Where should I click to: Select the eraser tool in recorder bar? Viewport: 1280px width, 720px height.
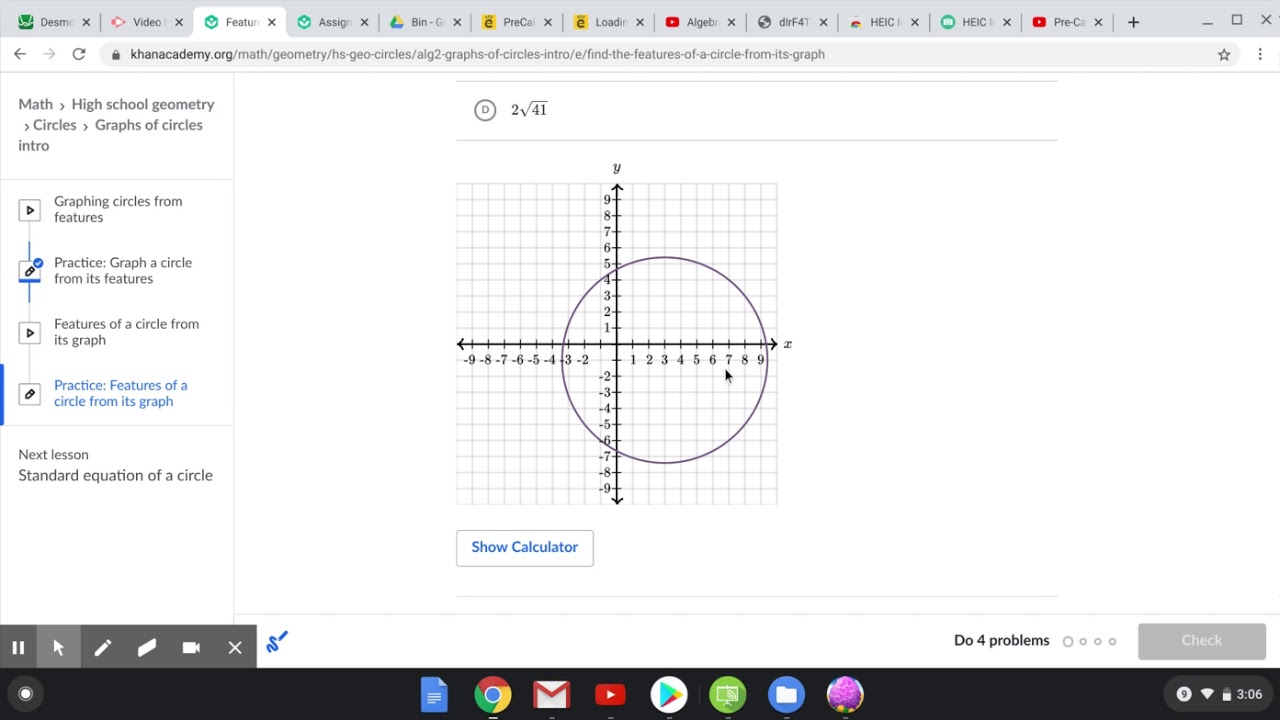(x=147, y=647)
